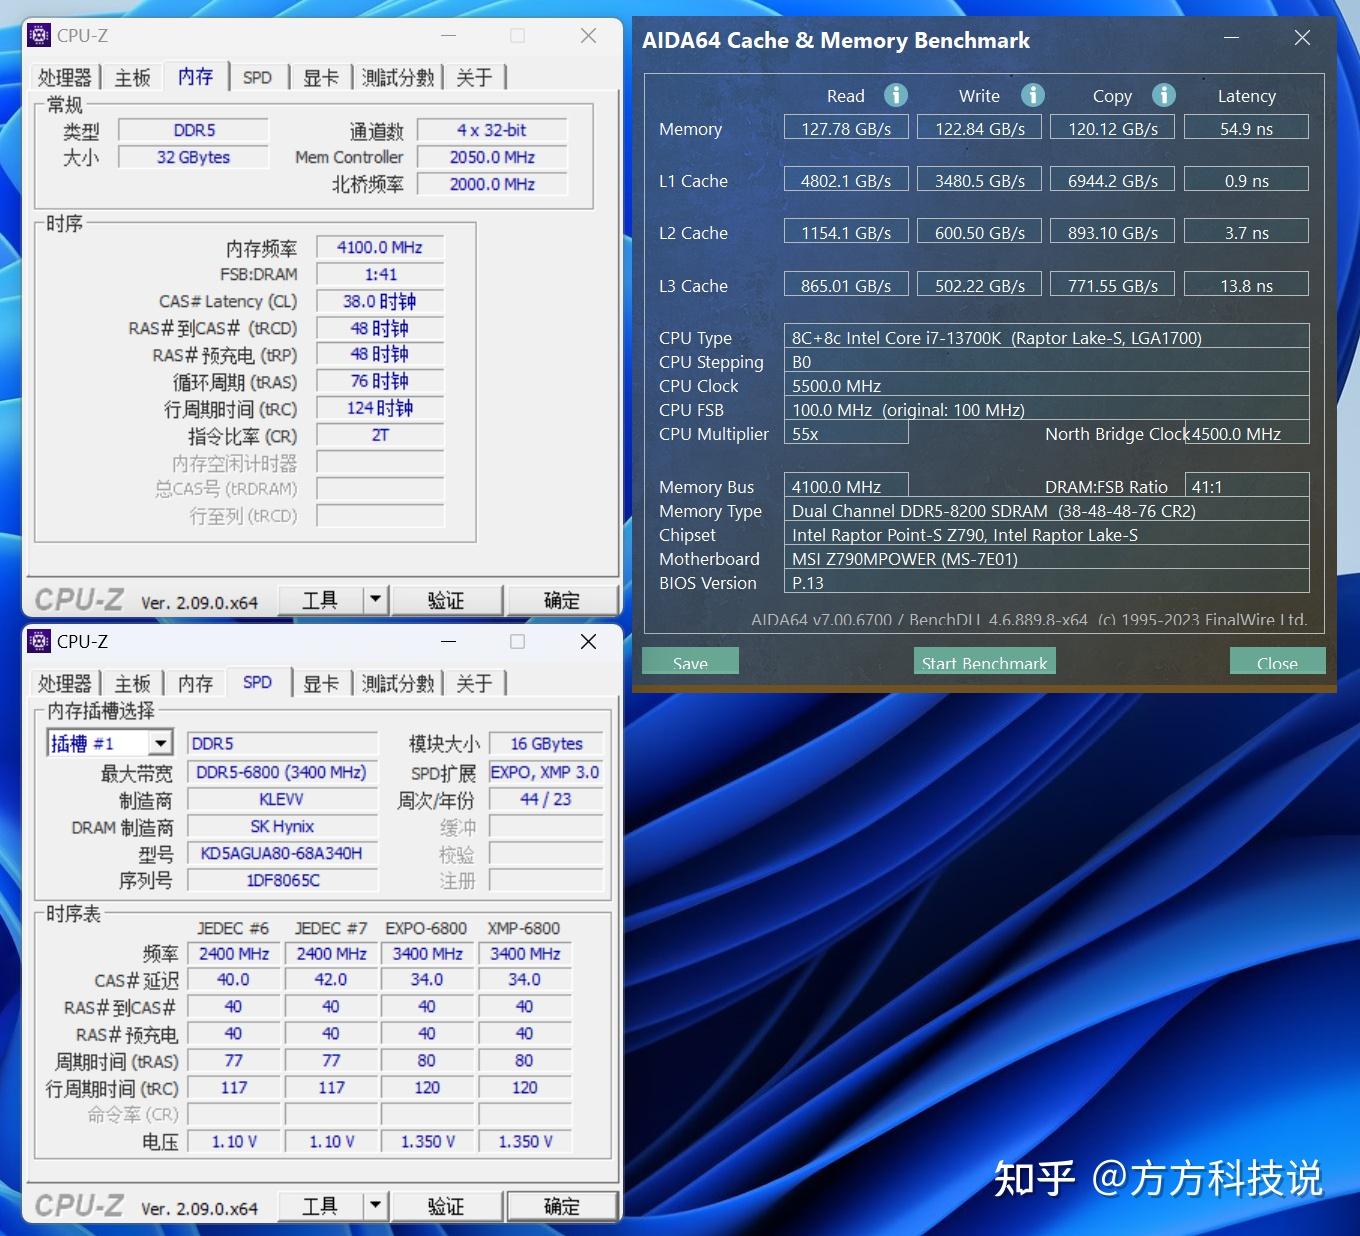Screen dimensions: 1360x1236
Task: Click Motherboard field MSI Z790MPOWER
Action: 1046,558
